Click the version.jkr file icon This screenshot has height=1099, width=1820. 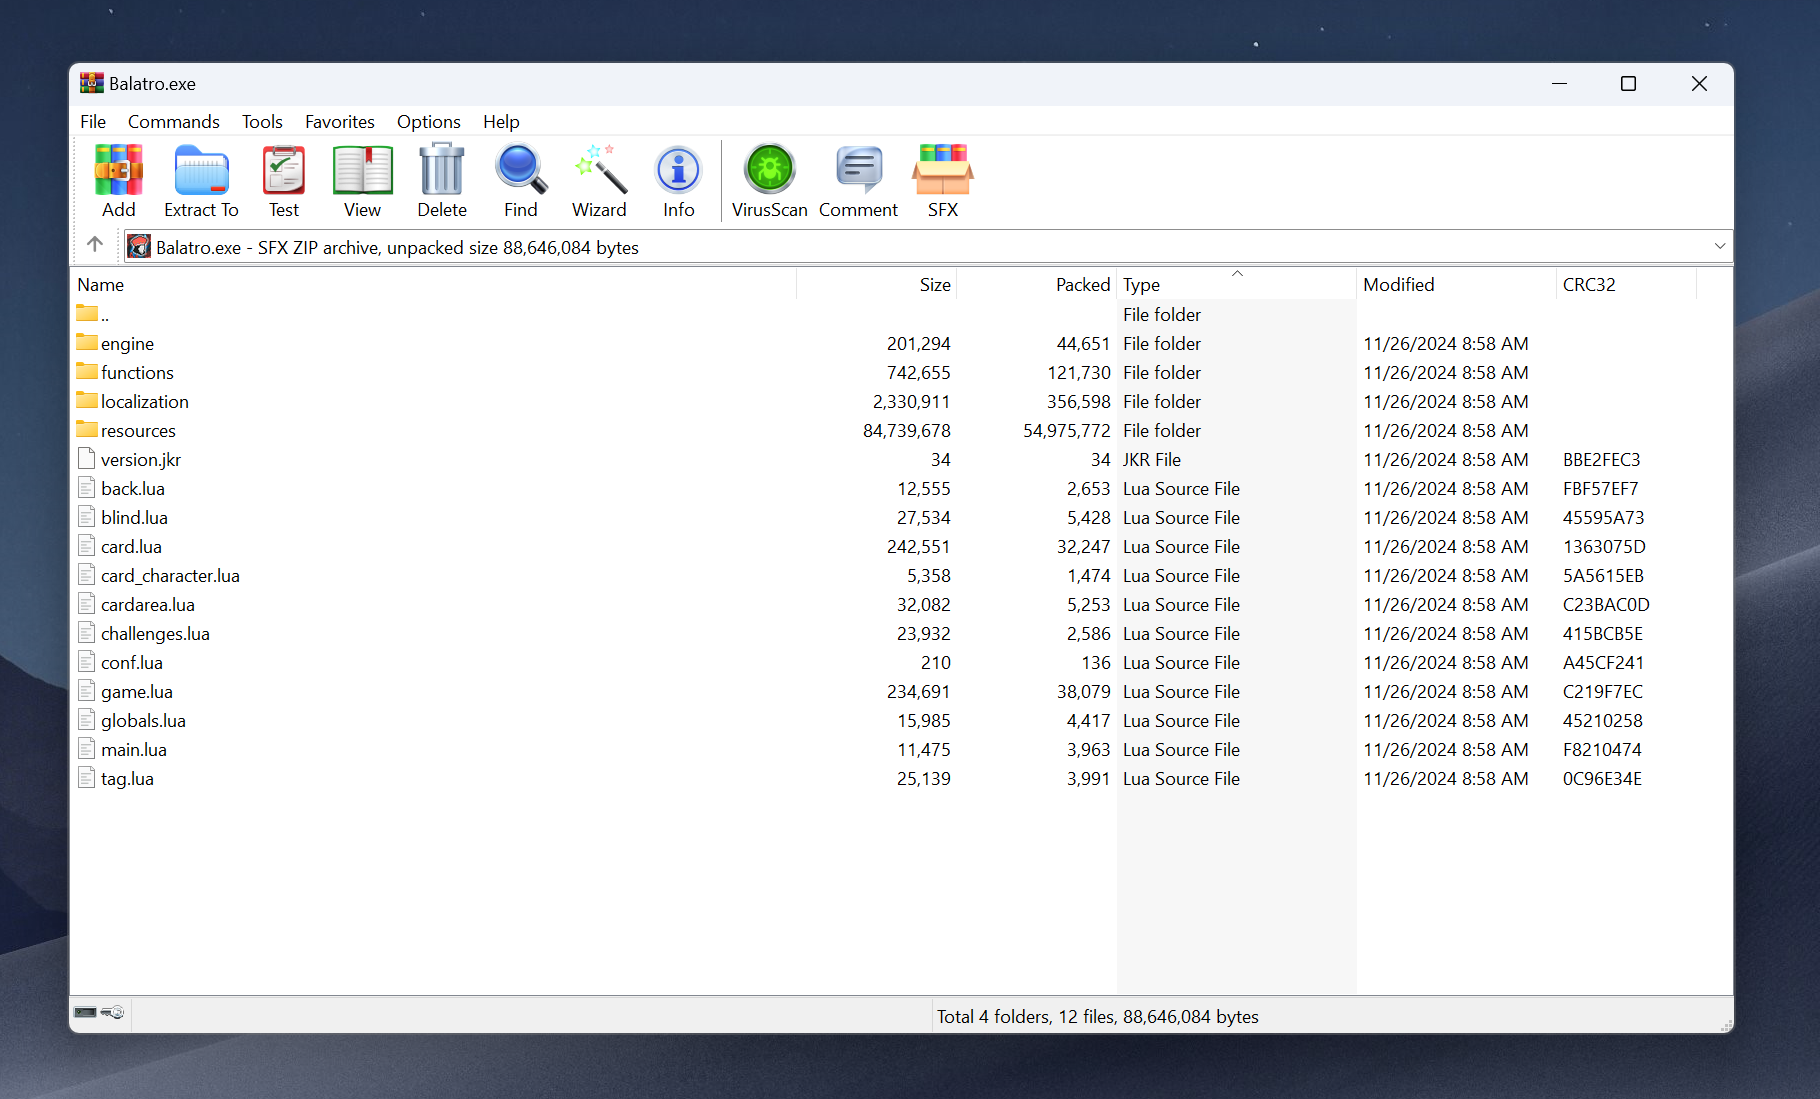click(87, 459)
